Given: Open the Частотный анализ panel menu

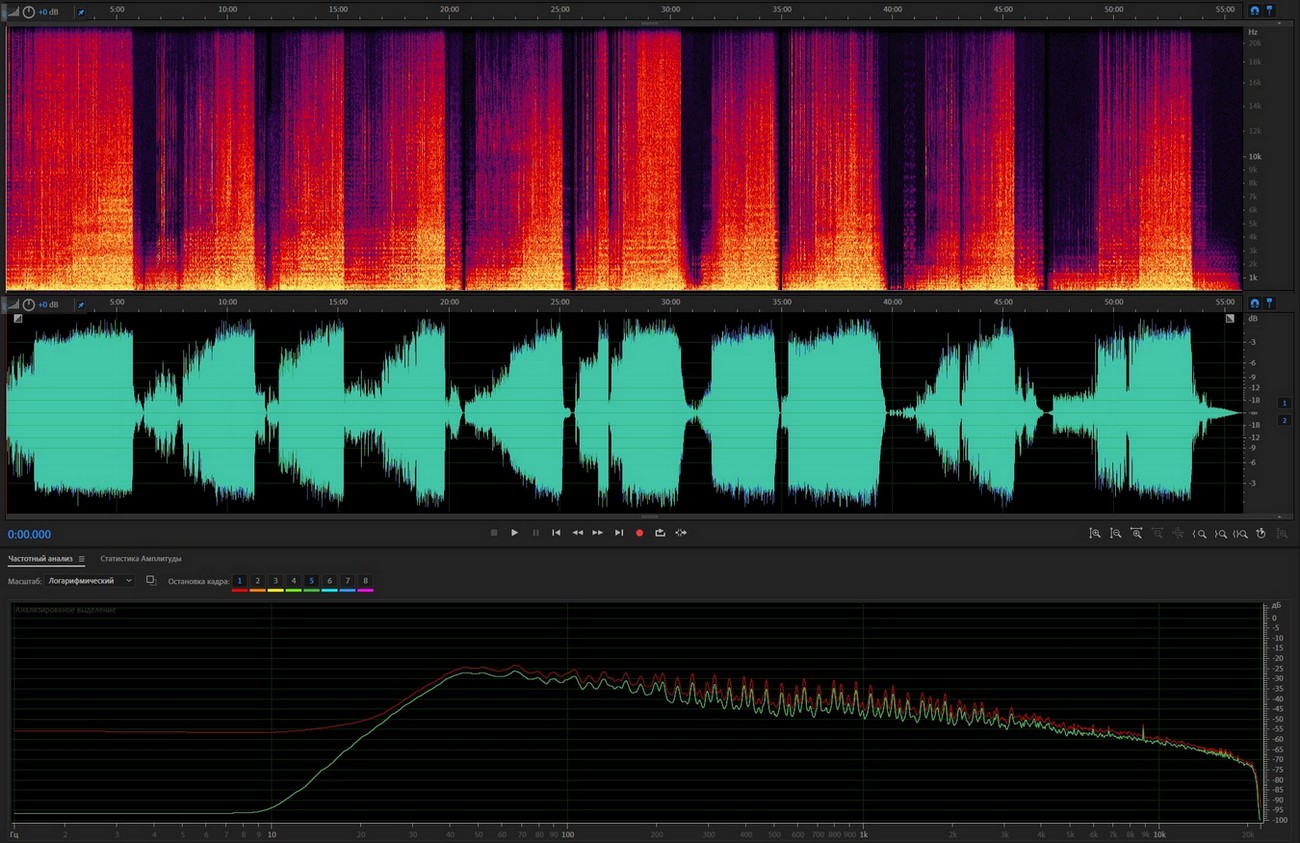Looking at the screenshot, I should (x=82, y=559).
